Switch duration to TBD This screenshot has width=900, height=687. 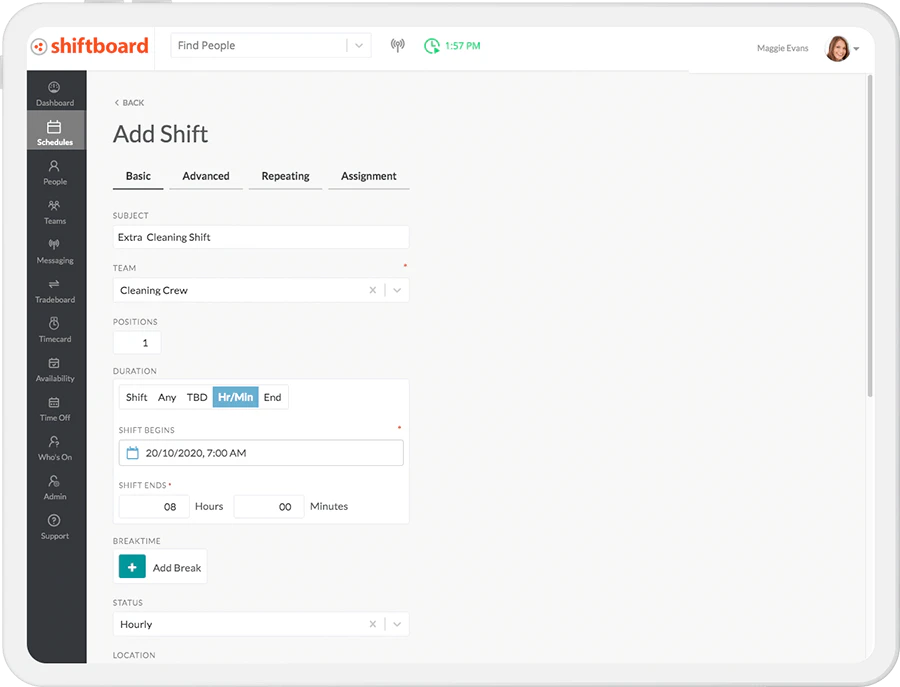196,396
